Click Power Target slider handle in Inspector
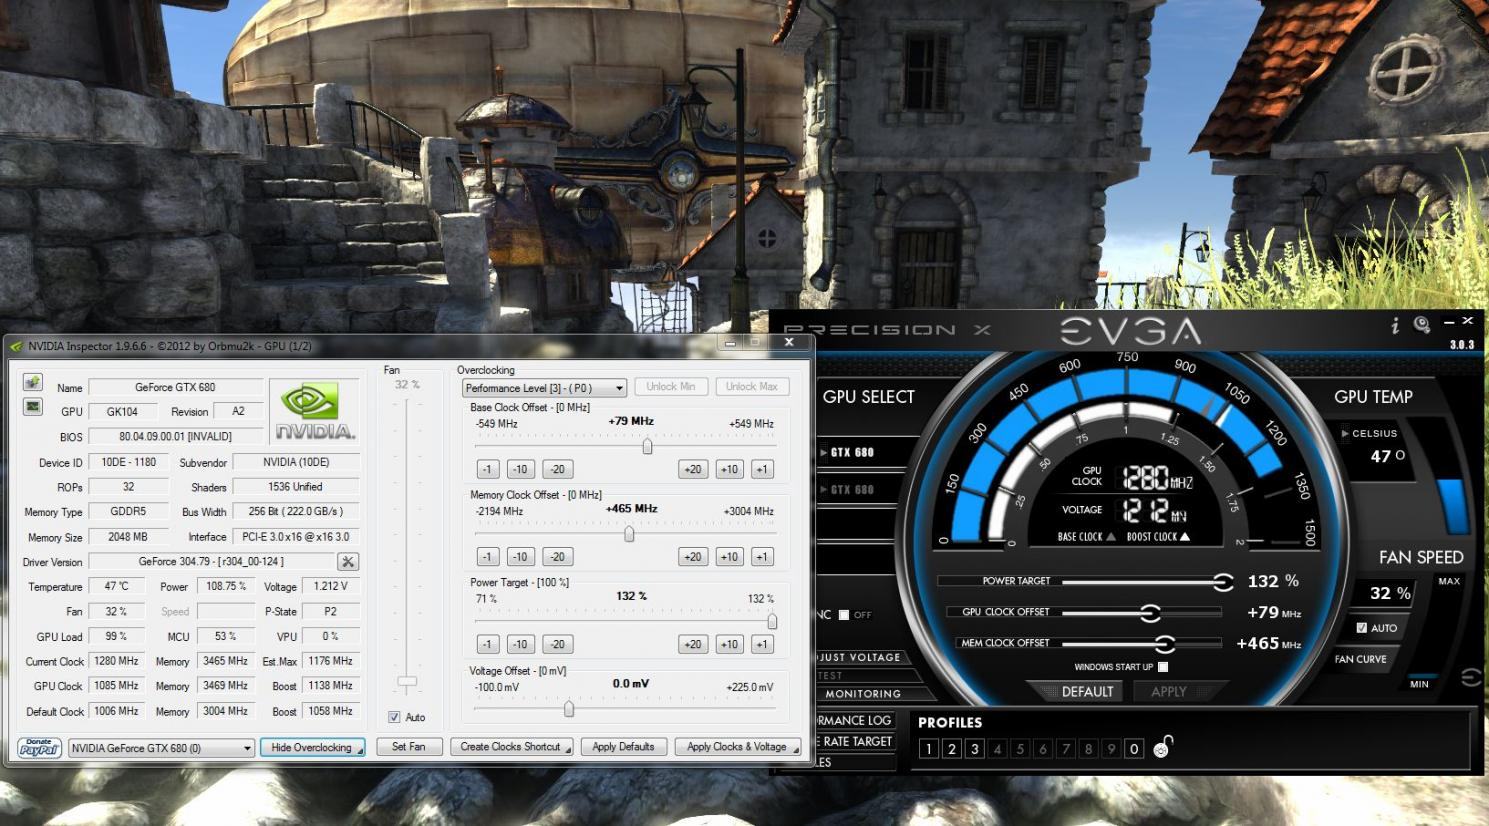Image resolution: width=1489 pixels, height=826 pixels. [772, 621]
